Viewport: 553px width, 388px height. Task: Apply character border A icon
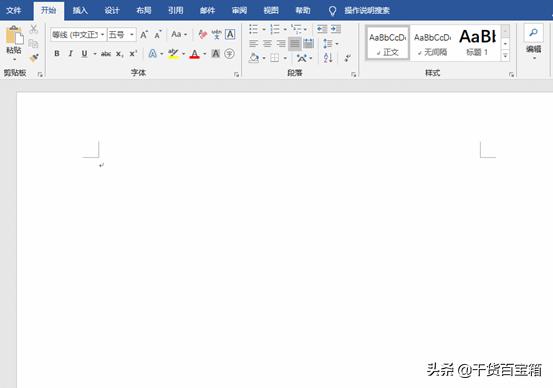point(230,34)
